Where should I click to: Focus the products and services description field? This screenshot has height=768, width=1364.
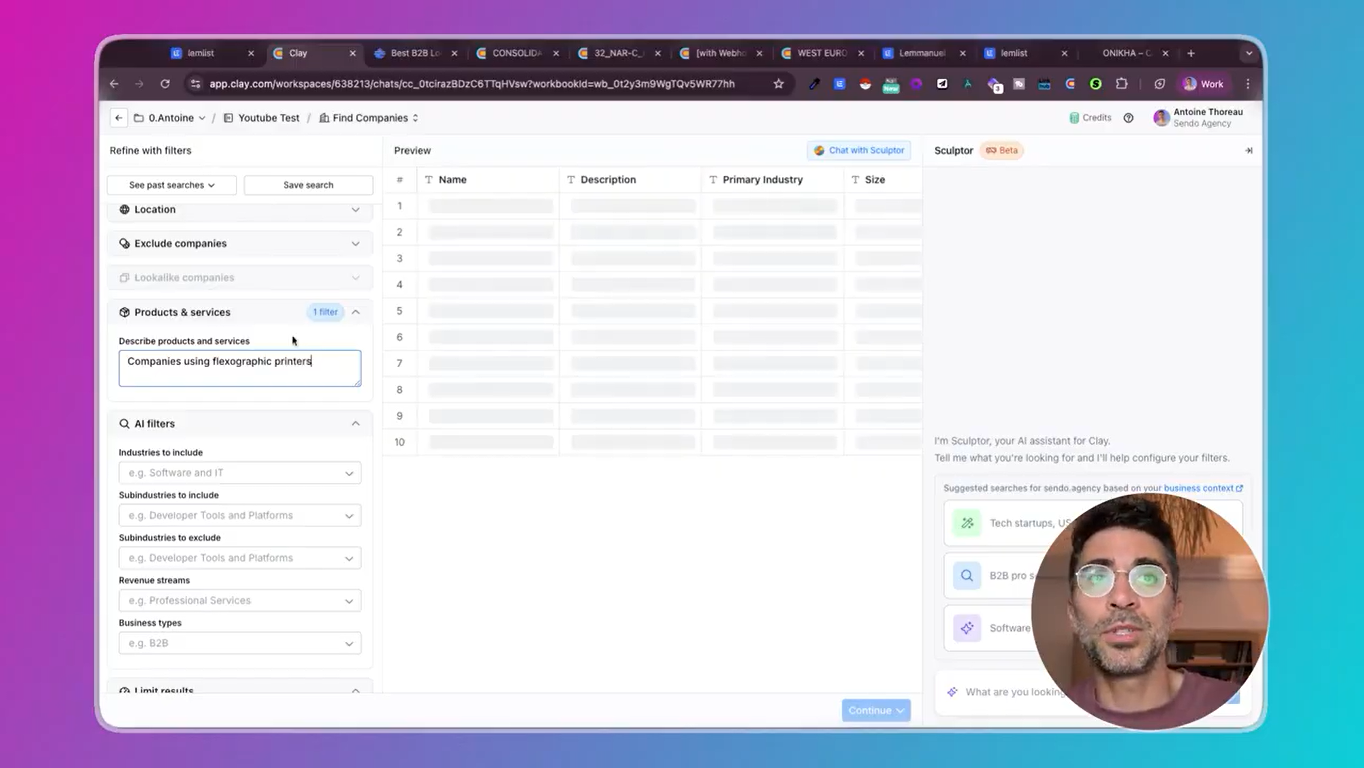pos(240,368)
